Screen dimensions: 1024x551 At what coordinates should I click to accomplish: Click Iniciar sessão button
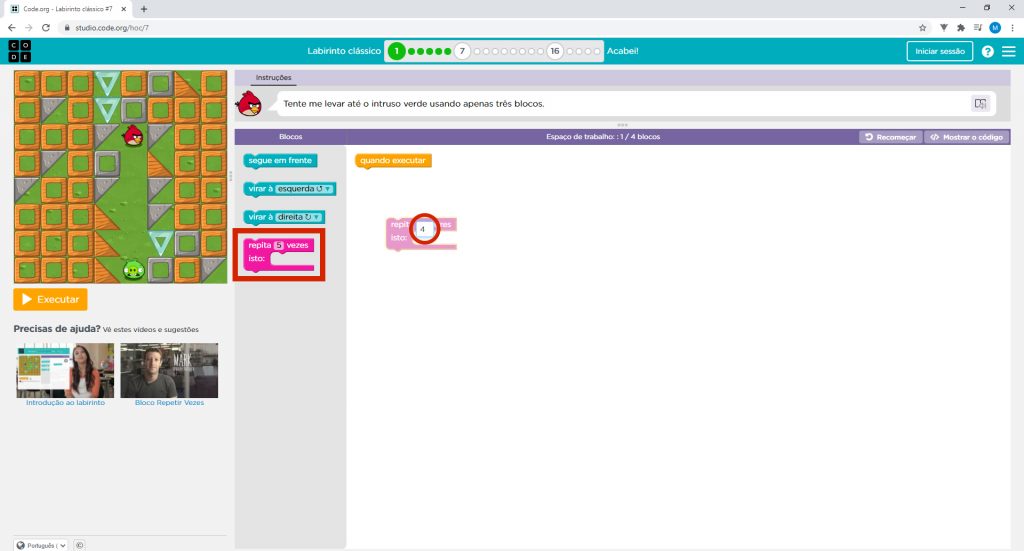pos(940,51)
